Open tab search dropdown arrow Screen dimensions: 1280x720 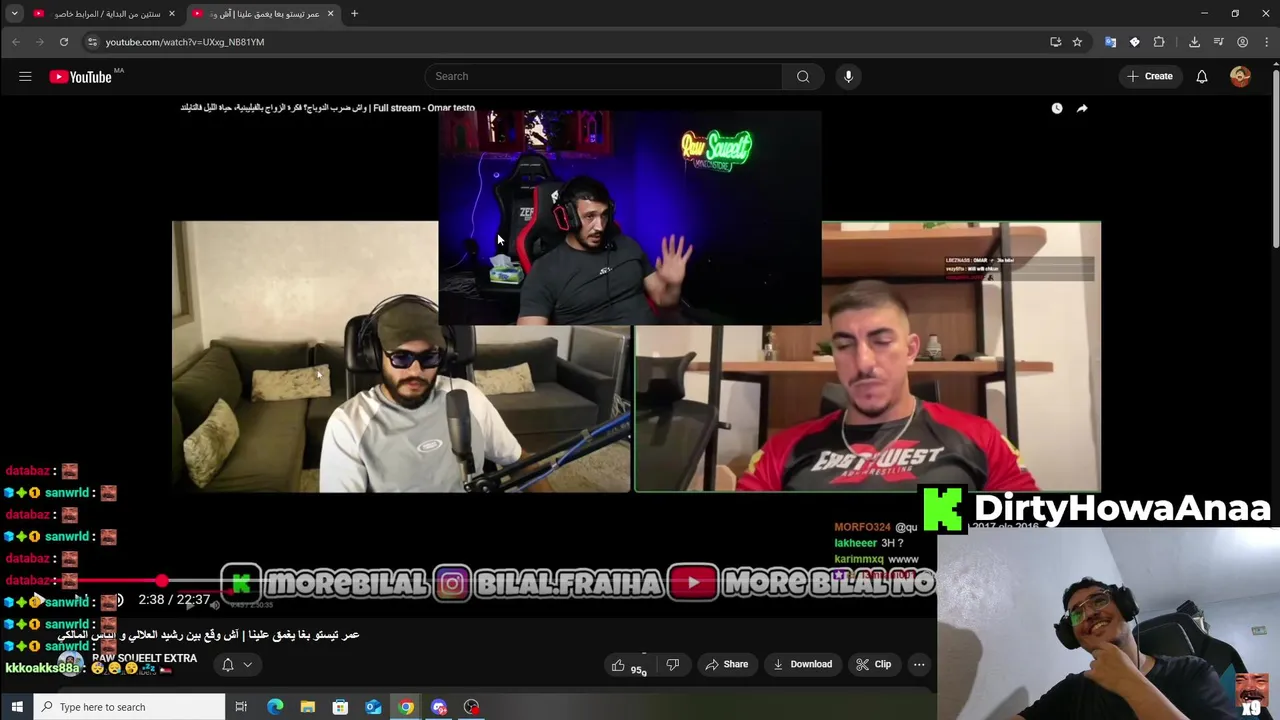click(14, 14)
